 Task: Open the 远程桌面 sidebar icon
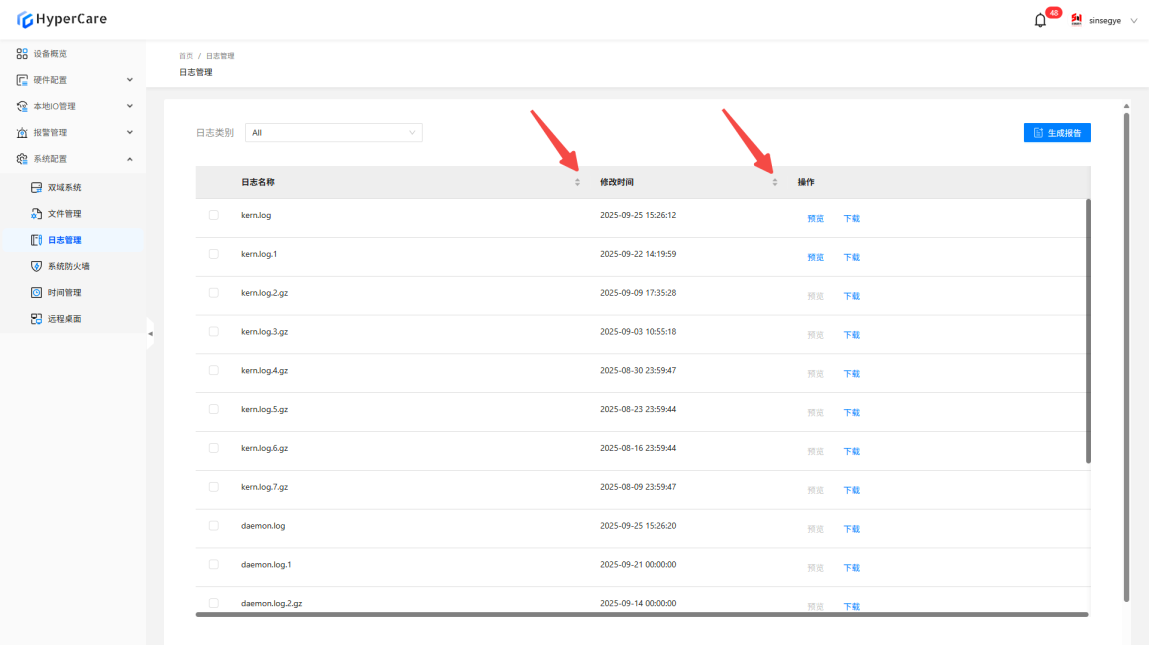click(x=37, y=319)
